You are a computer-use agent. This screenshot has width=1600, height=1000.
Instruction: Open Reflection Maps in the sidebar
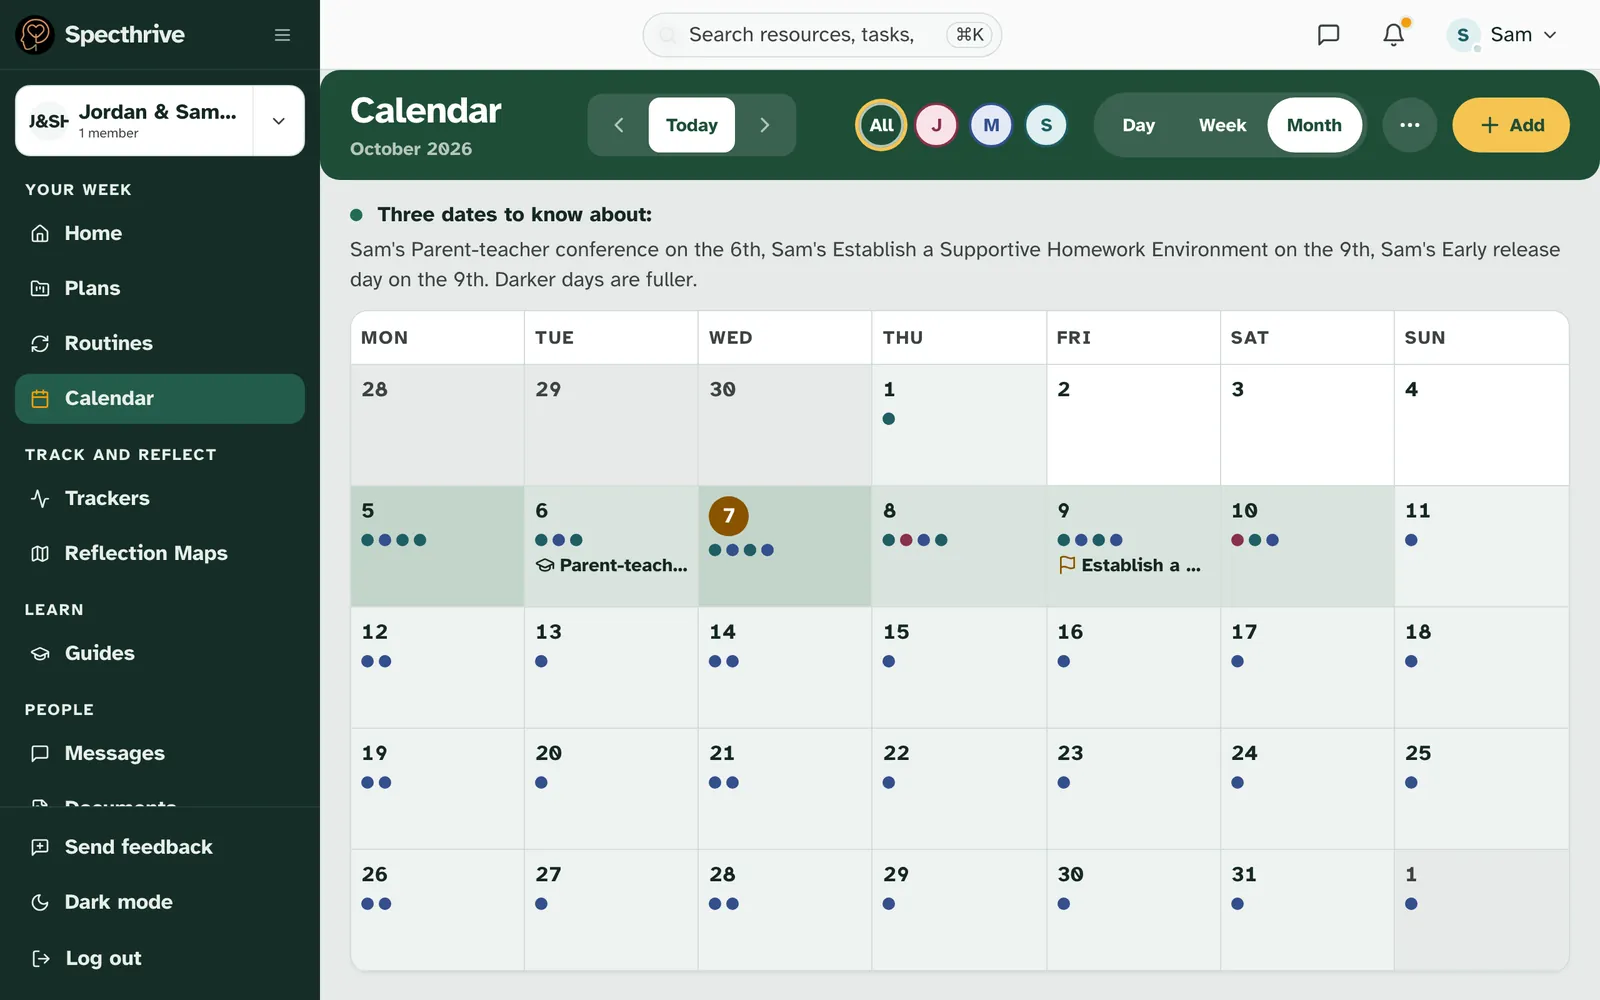point(160,553)
